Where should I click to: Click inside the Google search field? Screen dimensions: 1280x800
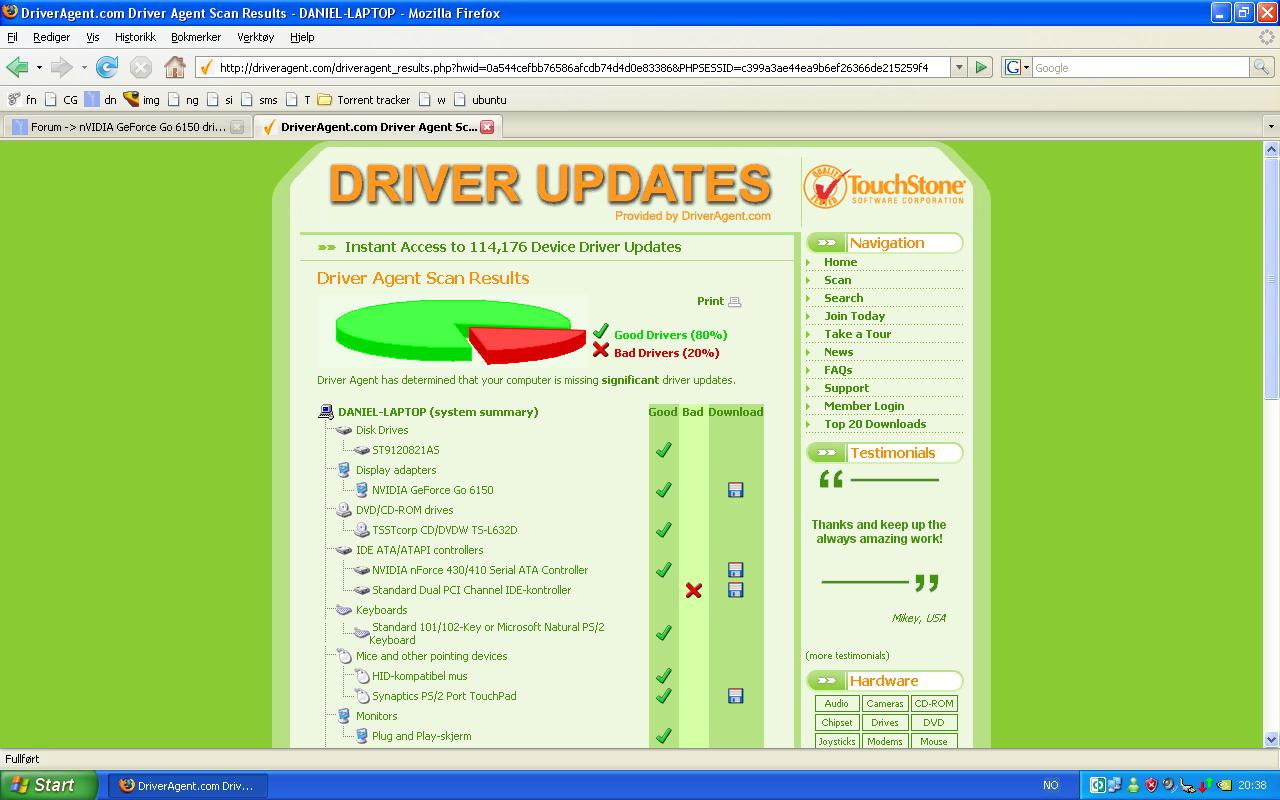point(1140,67)
